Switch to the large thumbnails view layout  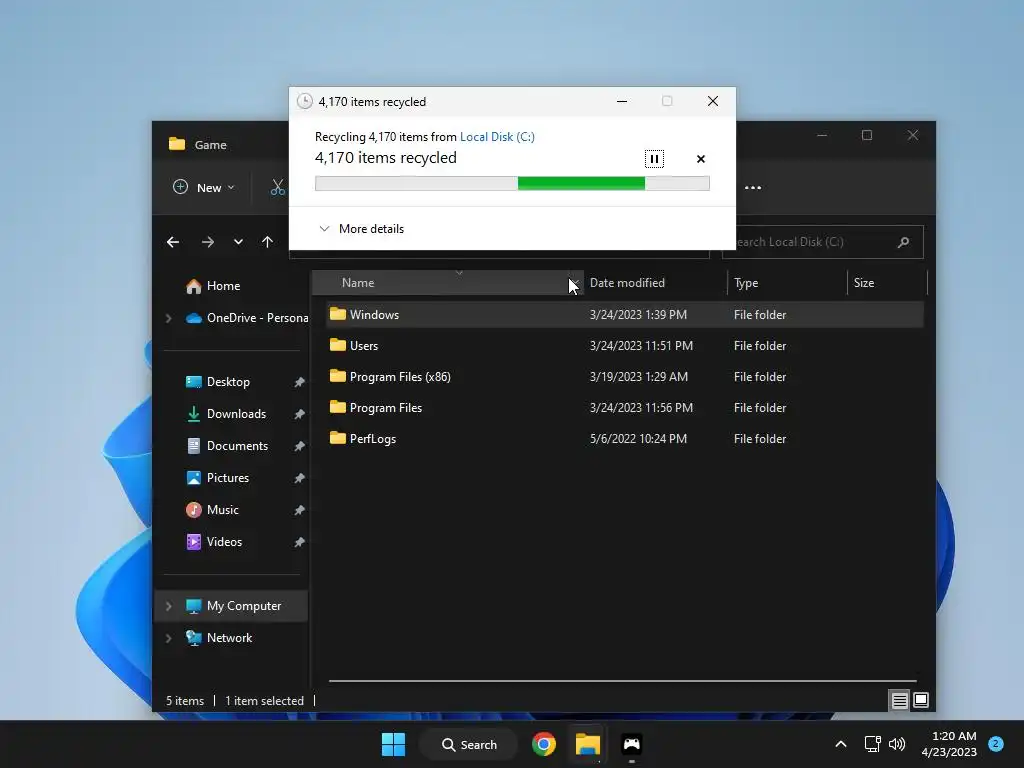coord(921,701)
